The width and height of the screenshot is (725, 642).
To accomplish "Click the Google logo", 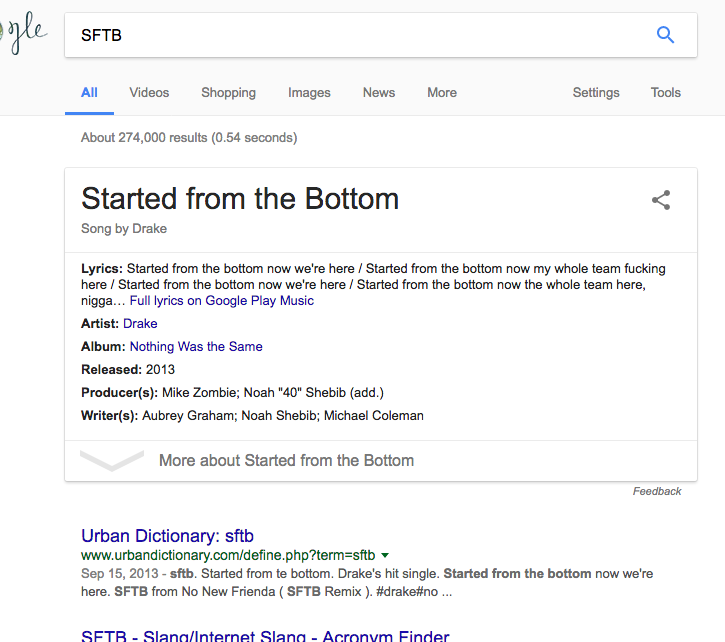I will point(23,32).
